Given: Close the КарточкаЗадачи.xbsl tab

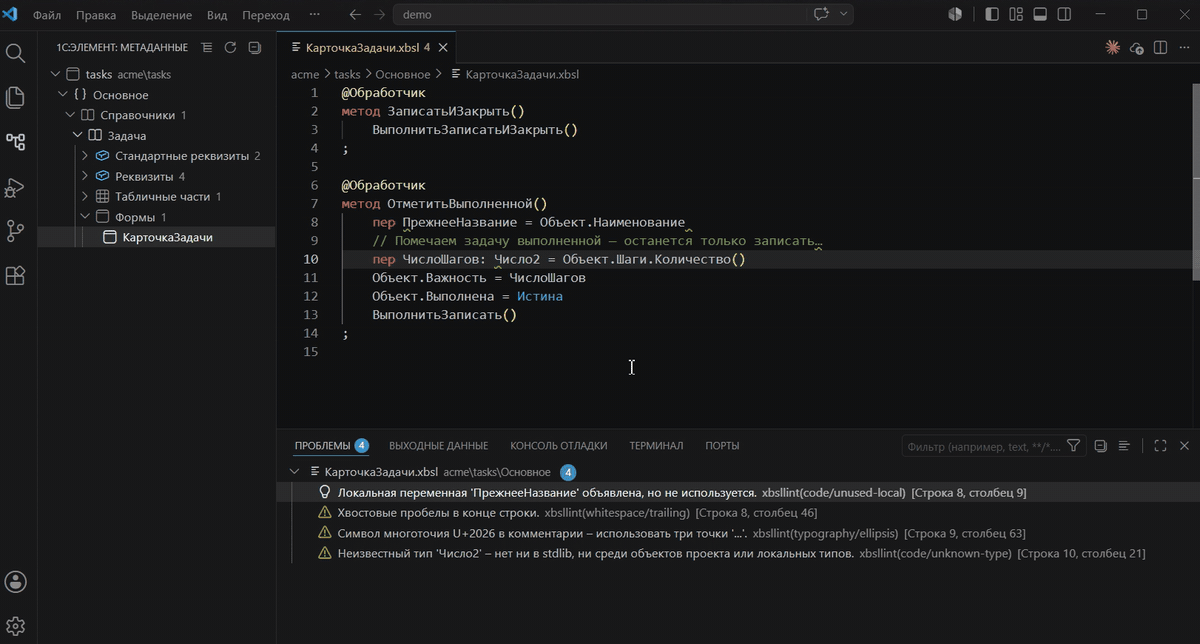Looking at the screenshot, I should point(443,47).
